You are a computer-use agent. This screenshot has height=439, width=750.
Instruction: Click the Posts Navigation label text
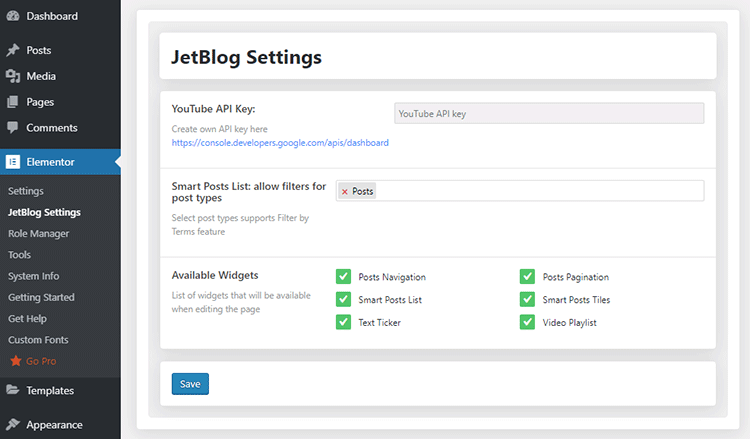coord(392,277)
